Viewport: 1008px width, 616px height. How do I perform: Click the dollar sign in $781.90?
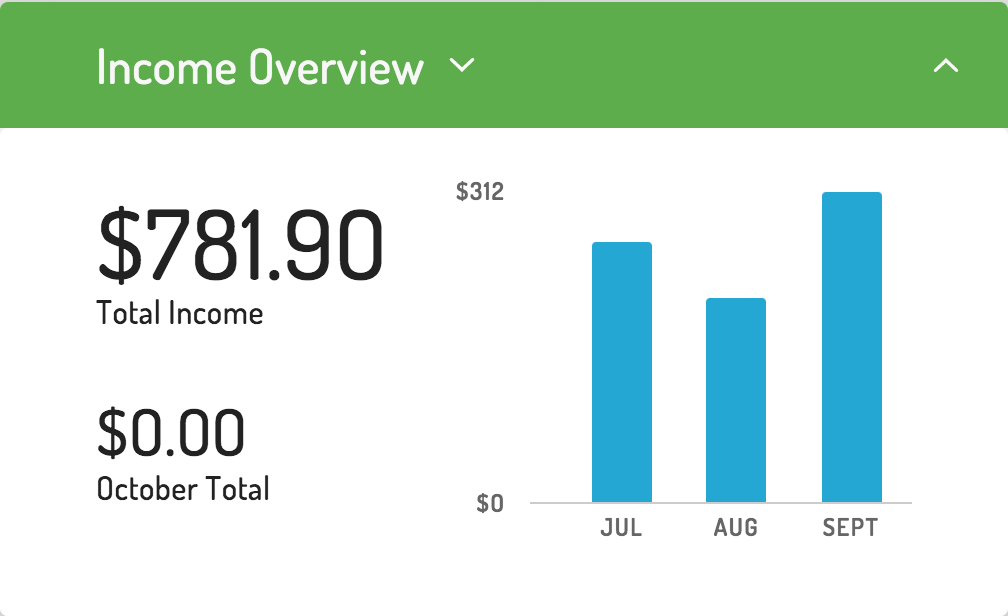[120, 246]
